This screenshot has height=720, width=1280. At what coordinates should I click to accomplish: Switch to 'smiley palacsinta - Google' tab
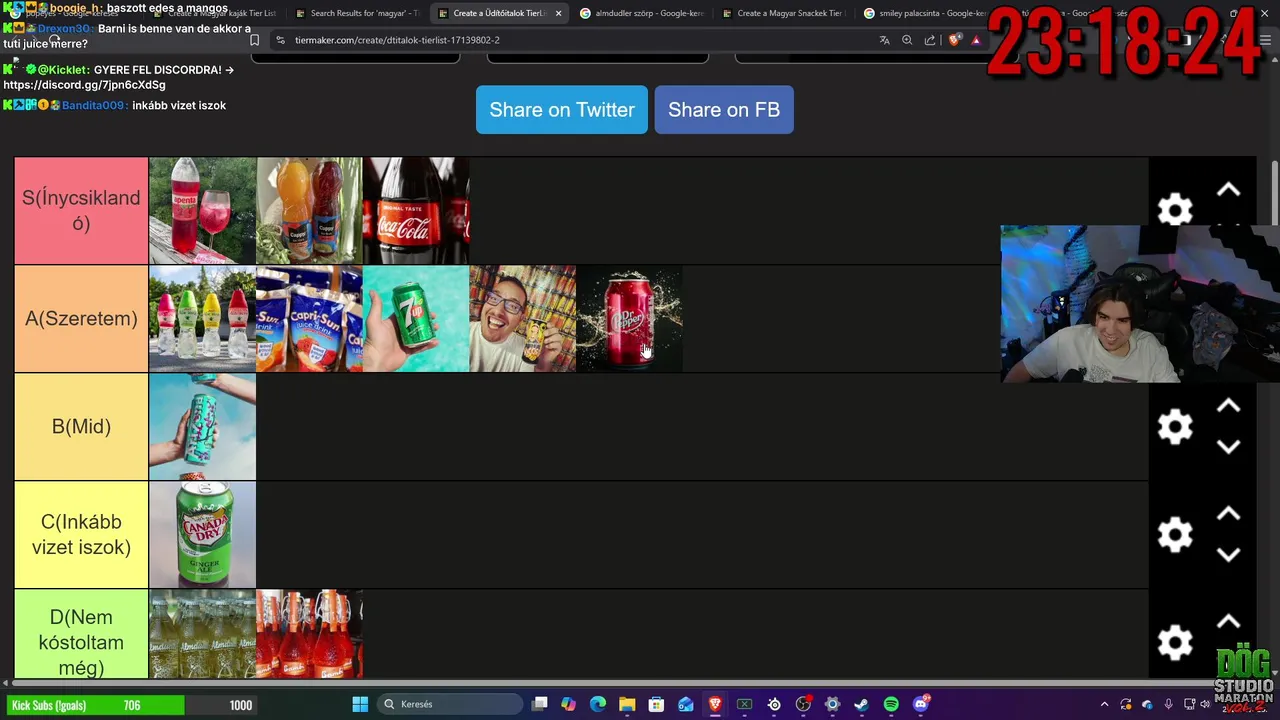coord(925,13)
